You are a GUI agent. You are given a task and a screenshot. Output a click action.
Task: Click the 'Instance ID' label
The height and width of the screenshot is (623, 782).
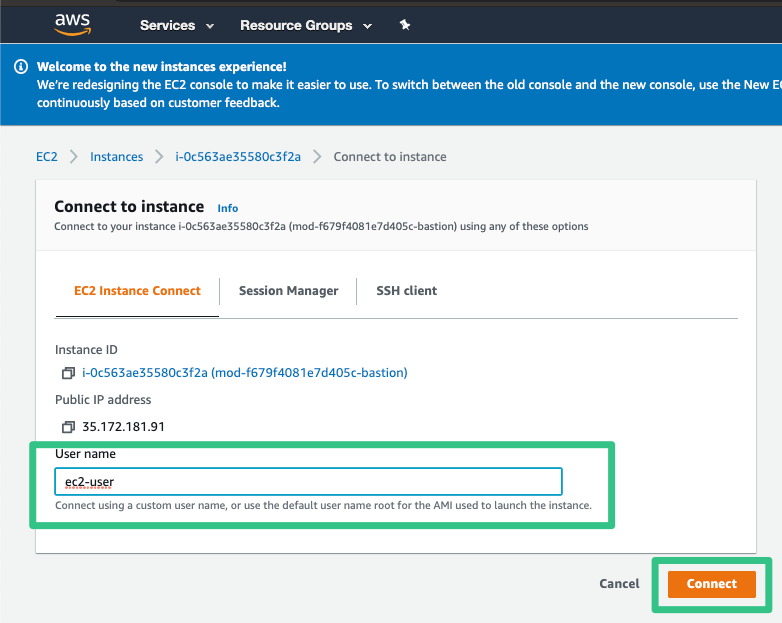click(86, 350)
